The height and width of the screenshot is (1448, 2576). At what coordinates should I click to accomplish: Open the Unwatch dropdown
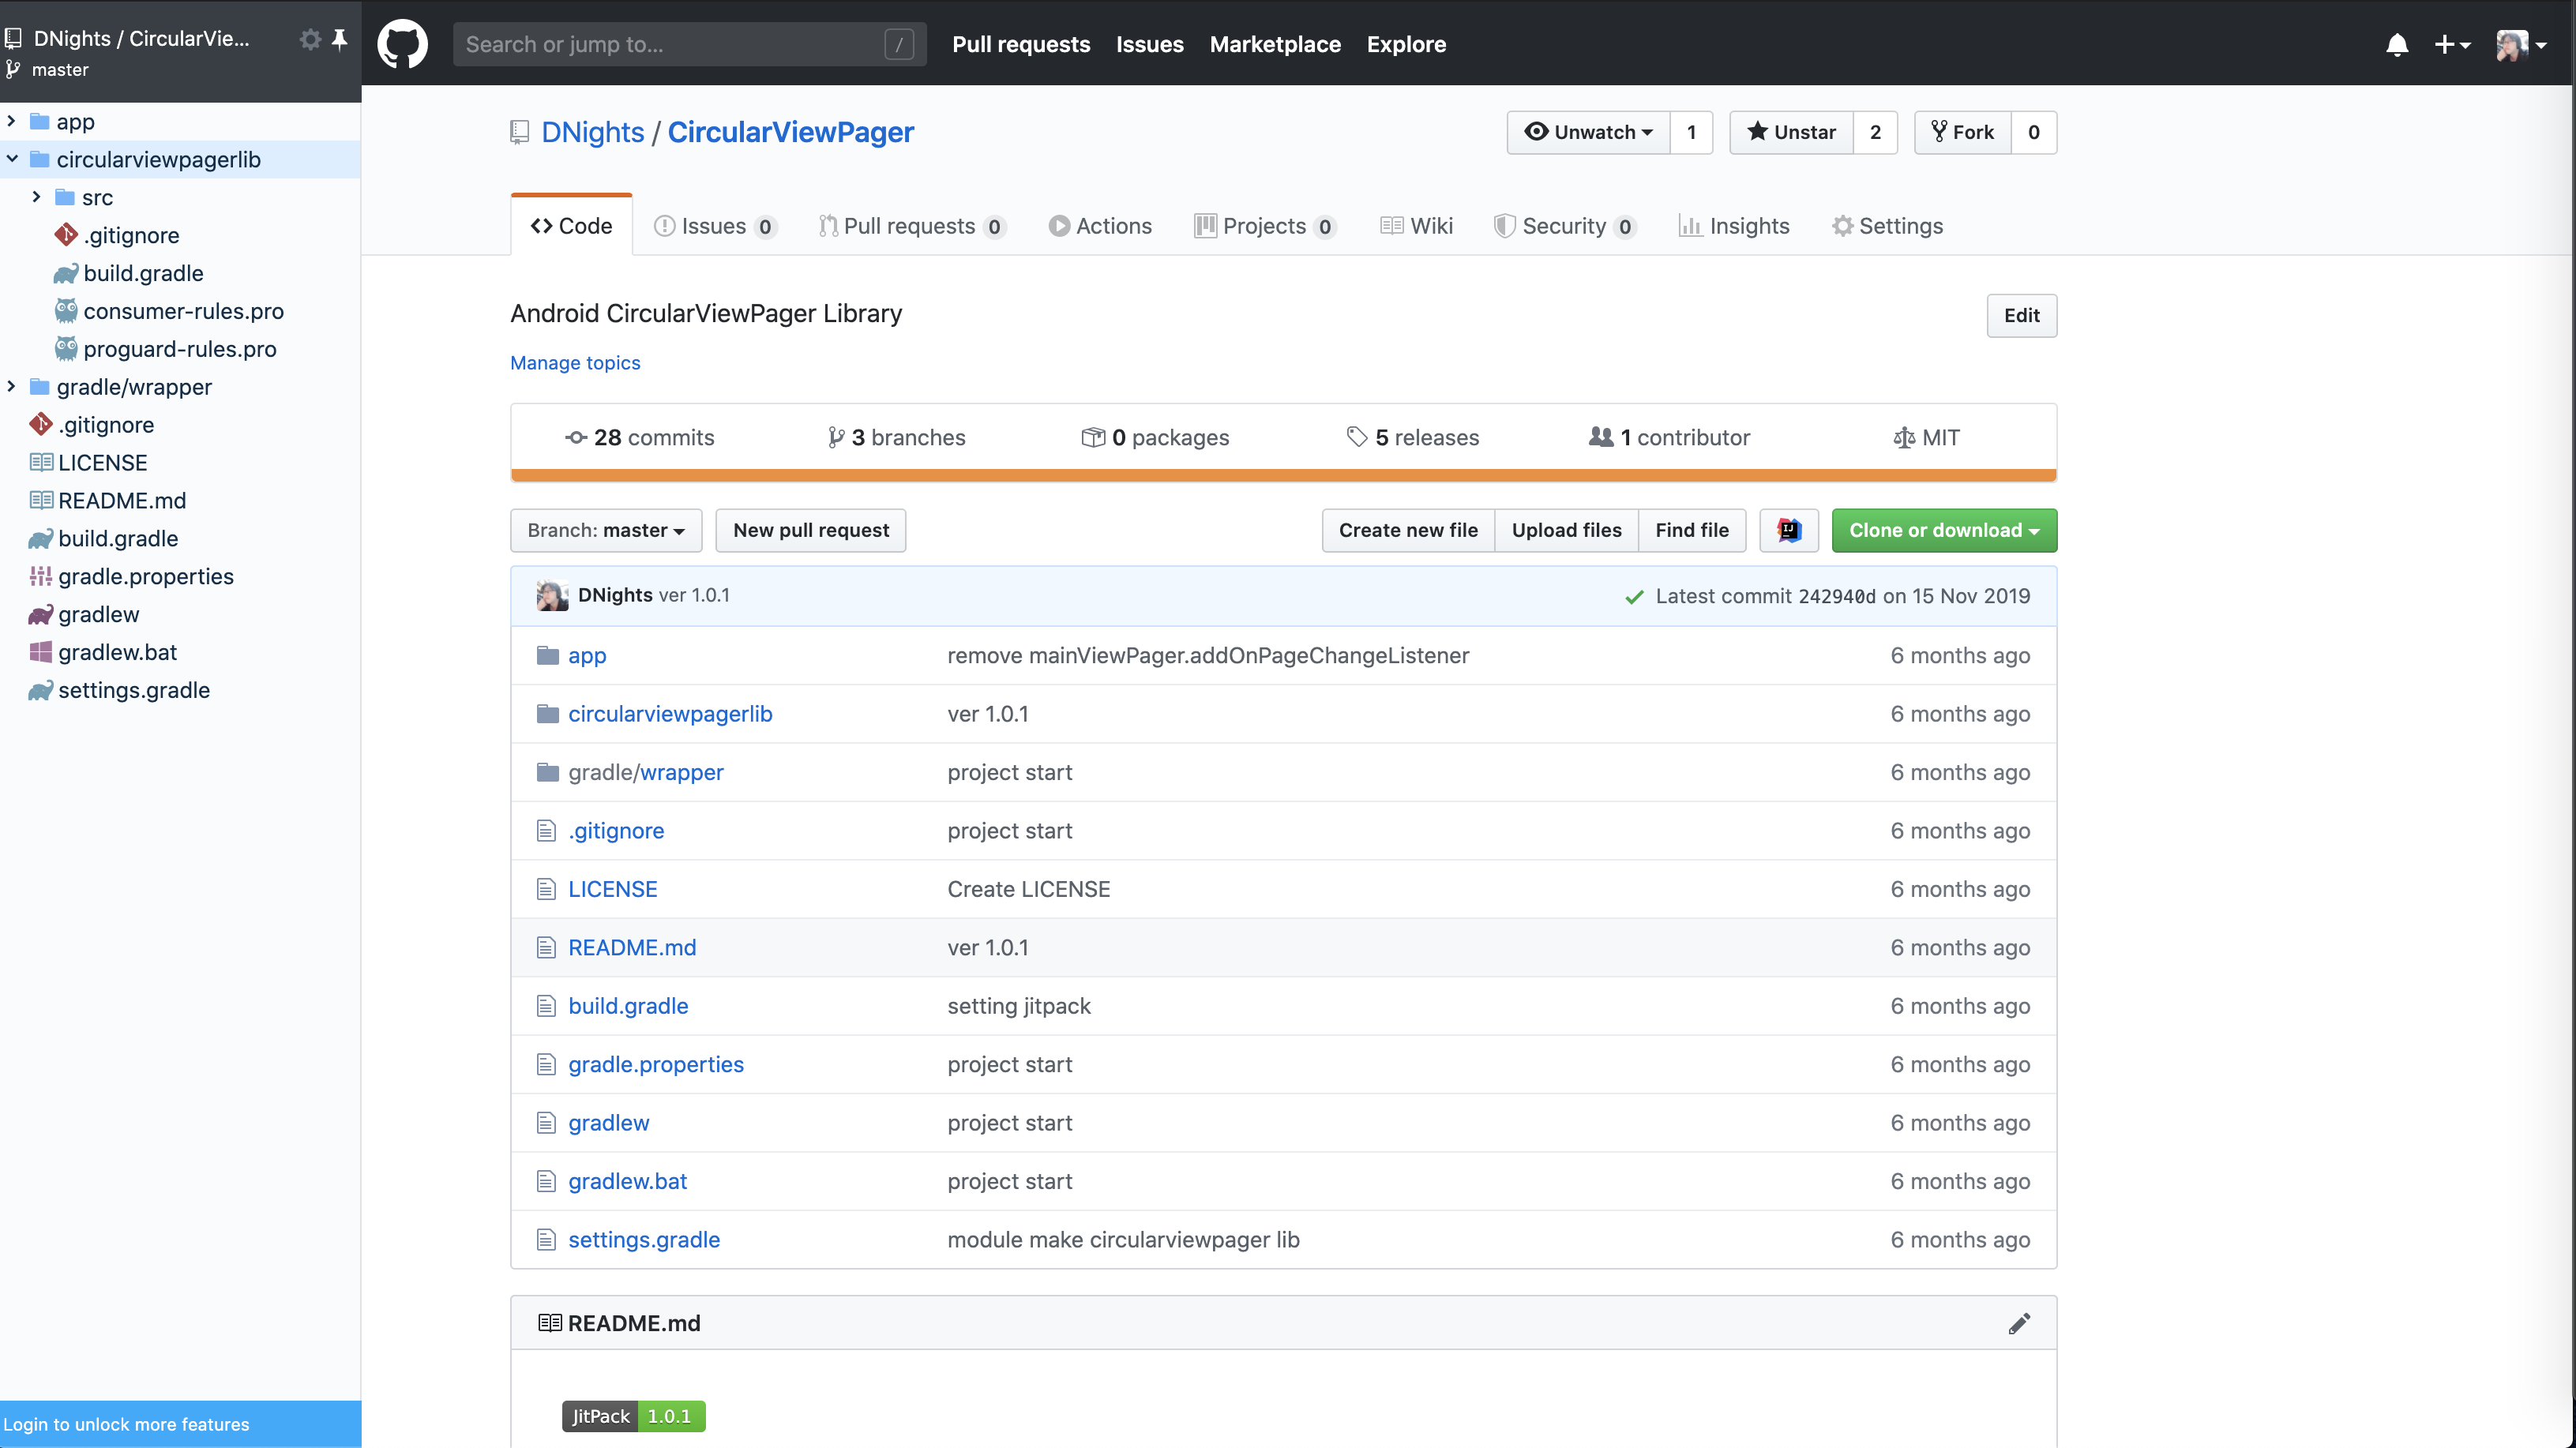[x=1588, y=132]
